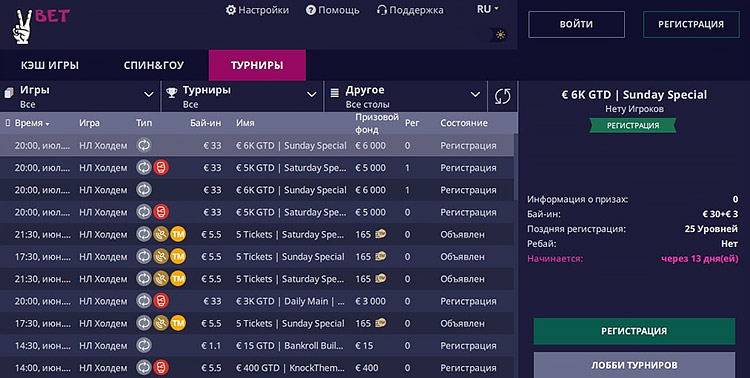Toggle the sun light-theme switch
The image size is (750, 378).
(500, 34)
